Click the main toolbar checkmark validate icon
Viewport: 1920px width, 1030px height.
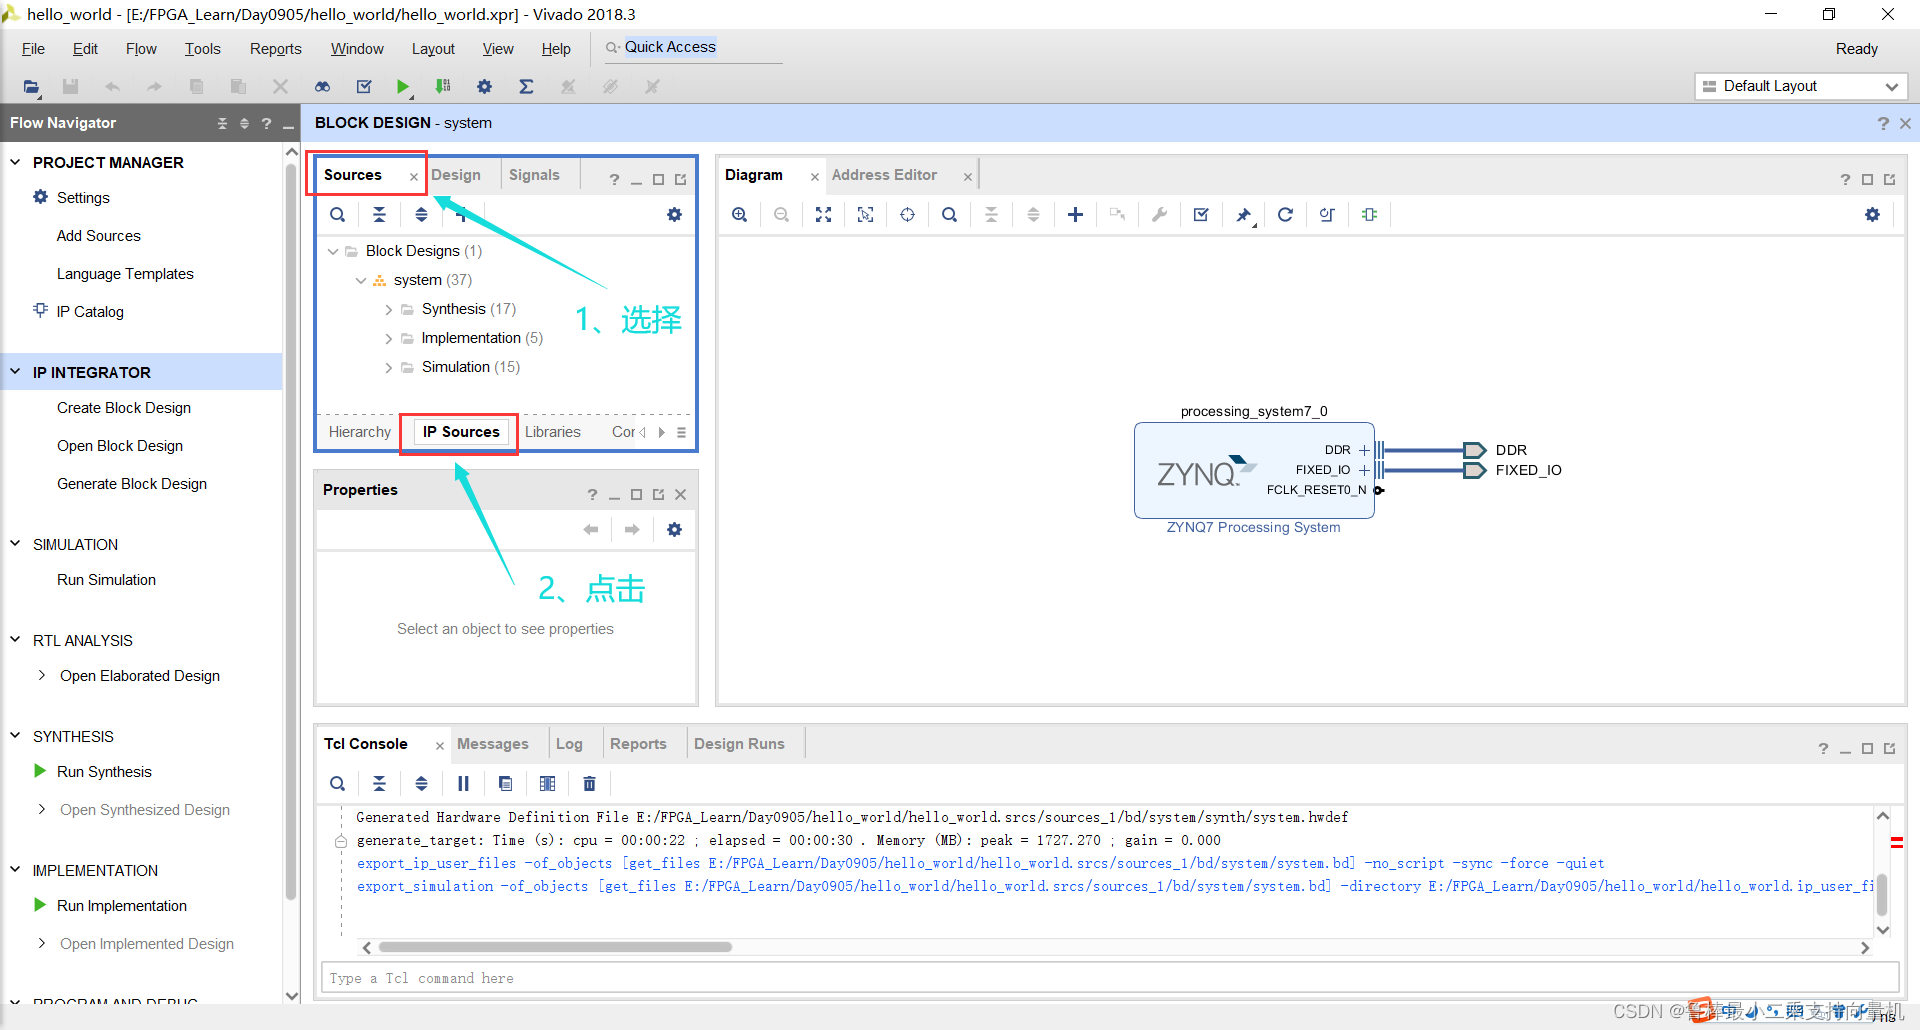(x=364, y=87)
